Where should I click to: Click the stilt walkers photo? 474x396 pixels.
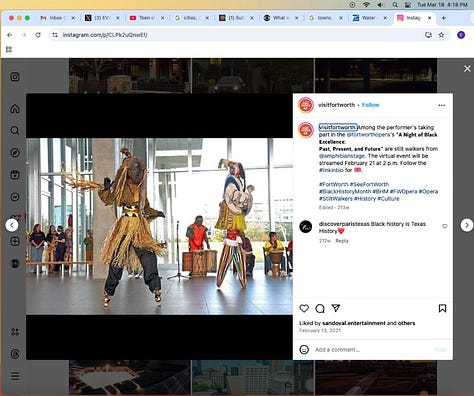tap(159, 226)
